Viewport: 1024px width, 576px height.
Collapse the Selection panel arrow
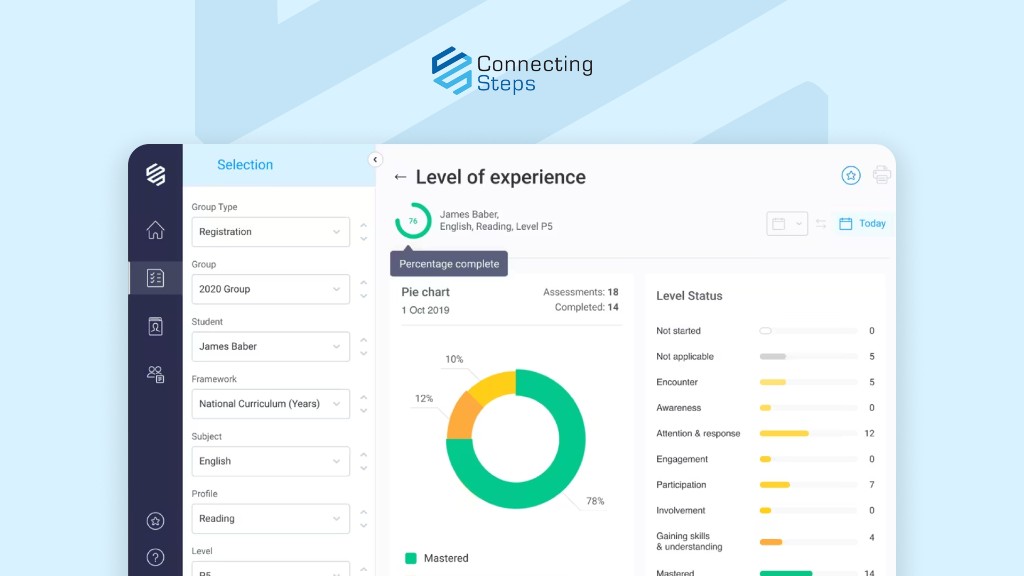(375, 159)
